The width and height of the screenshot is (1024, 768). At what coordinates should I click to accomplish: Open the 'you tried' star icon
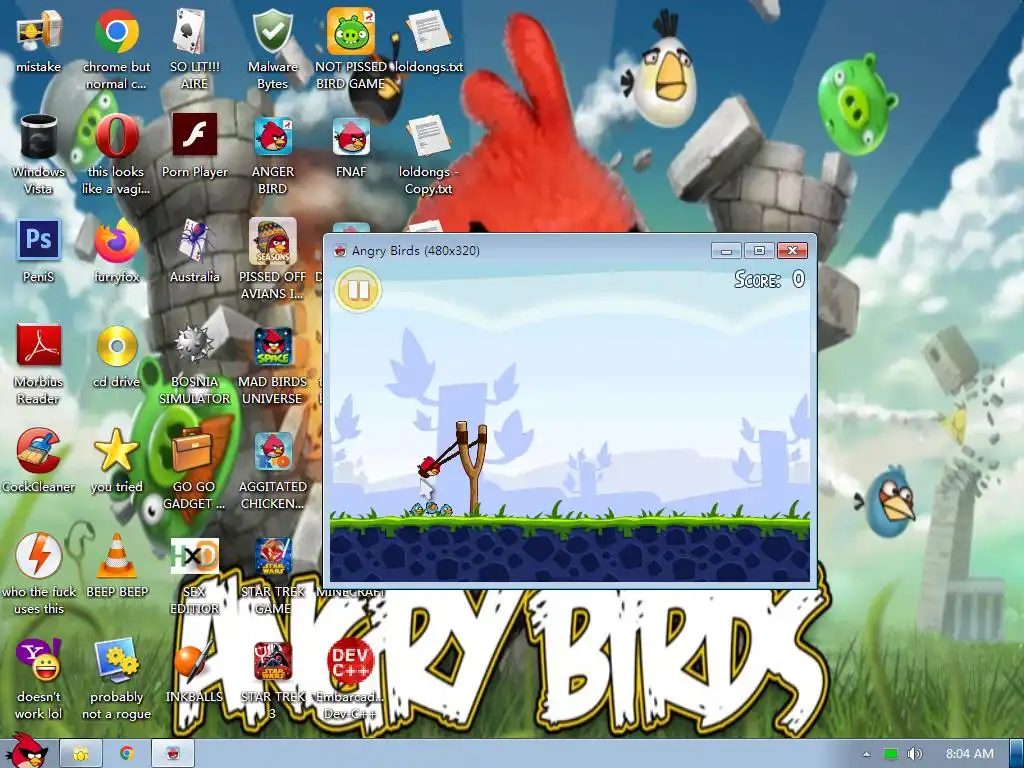(116, 451)
